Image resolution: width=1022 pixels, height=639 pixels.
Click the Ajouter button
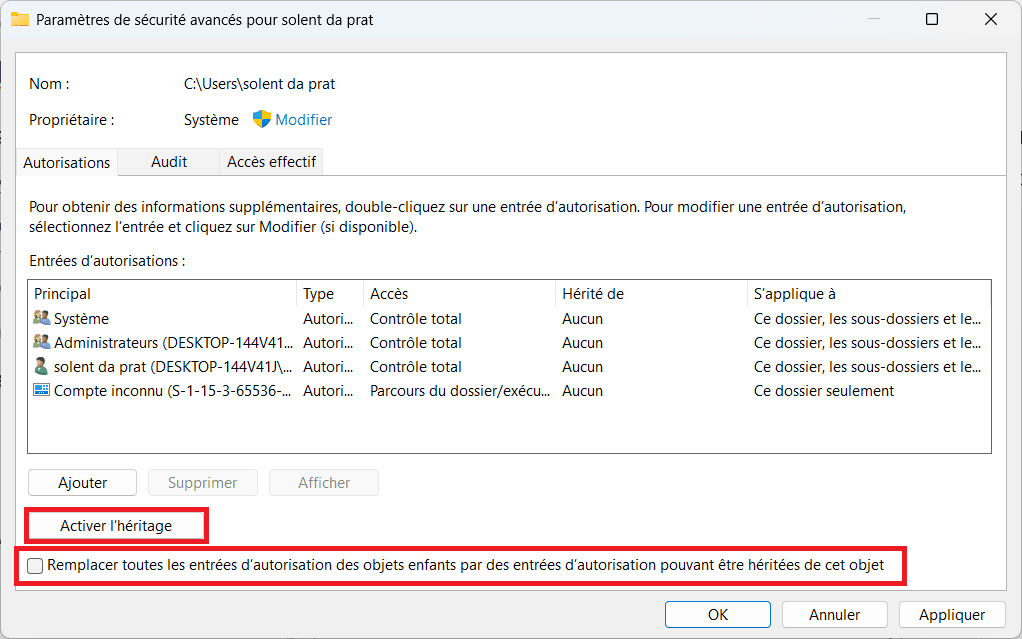(83, 483)
